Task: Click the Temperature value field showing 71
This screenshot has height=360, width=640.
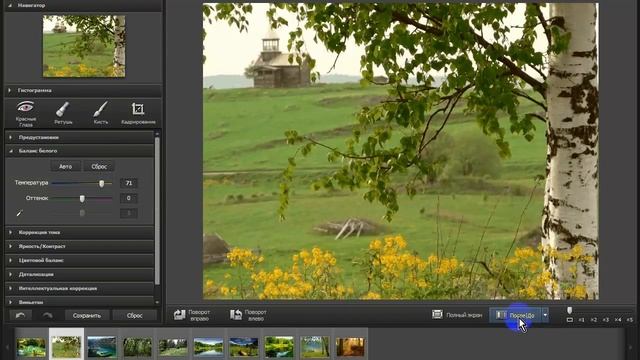Action: pyautogui.click(x=129, y=183)
